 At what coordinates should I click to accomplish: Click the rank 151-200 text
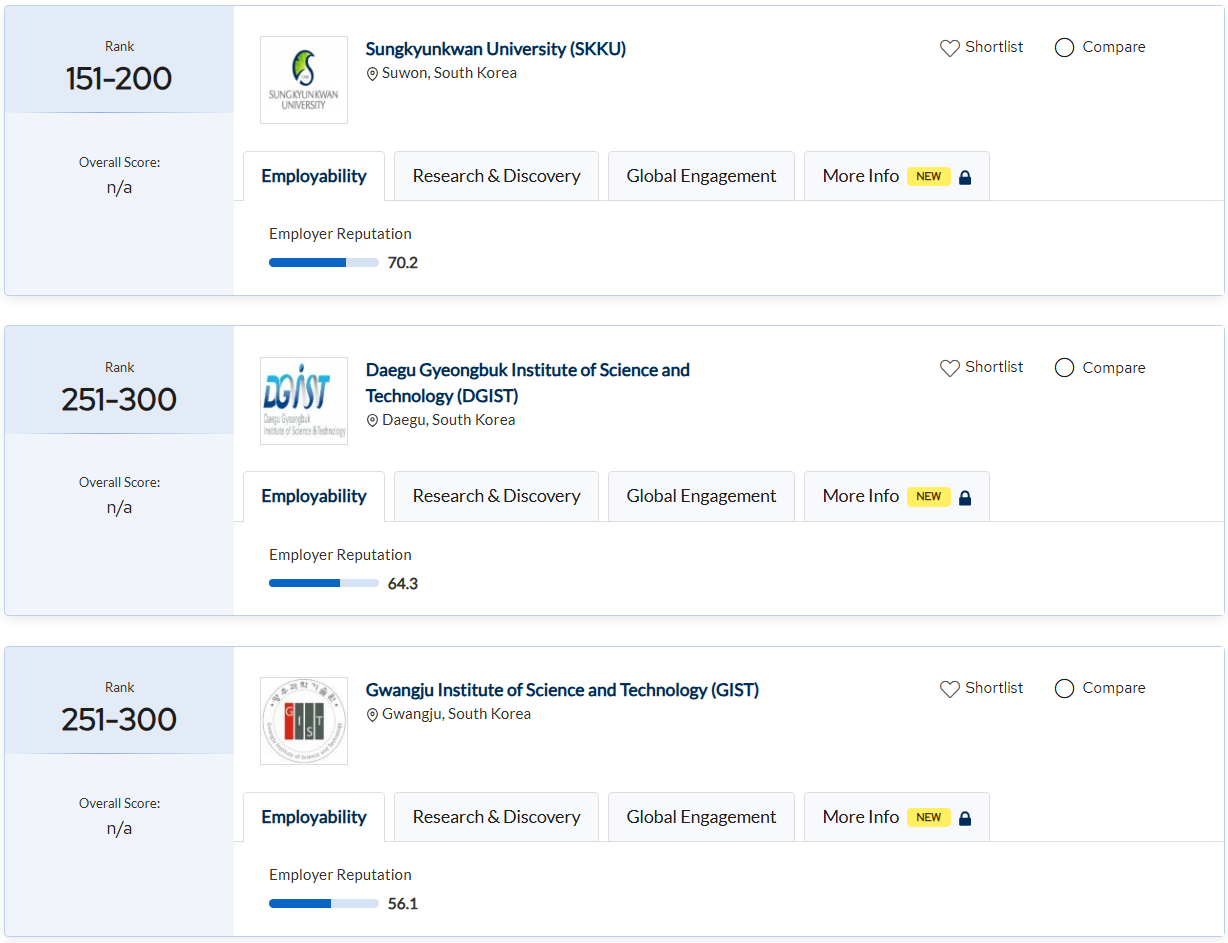pyautogui.click(x=119, y=79)
